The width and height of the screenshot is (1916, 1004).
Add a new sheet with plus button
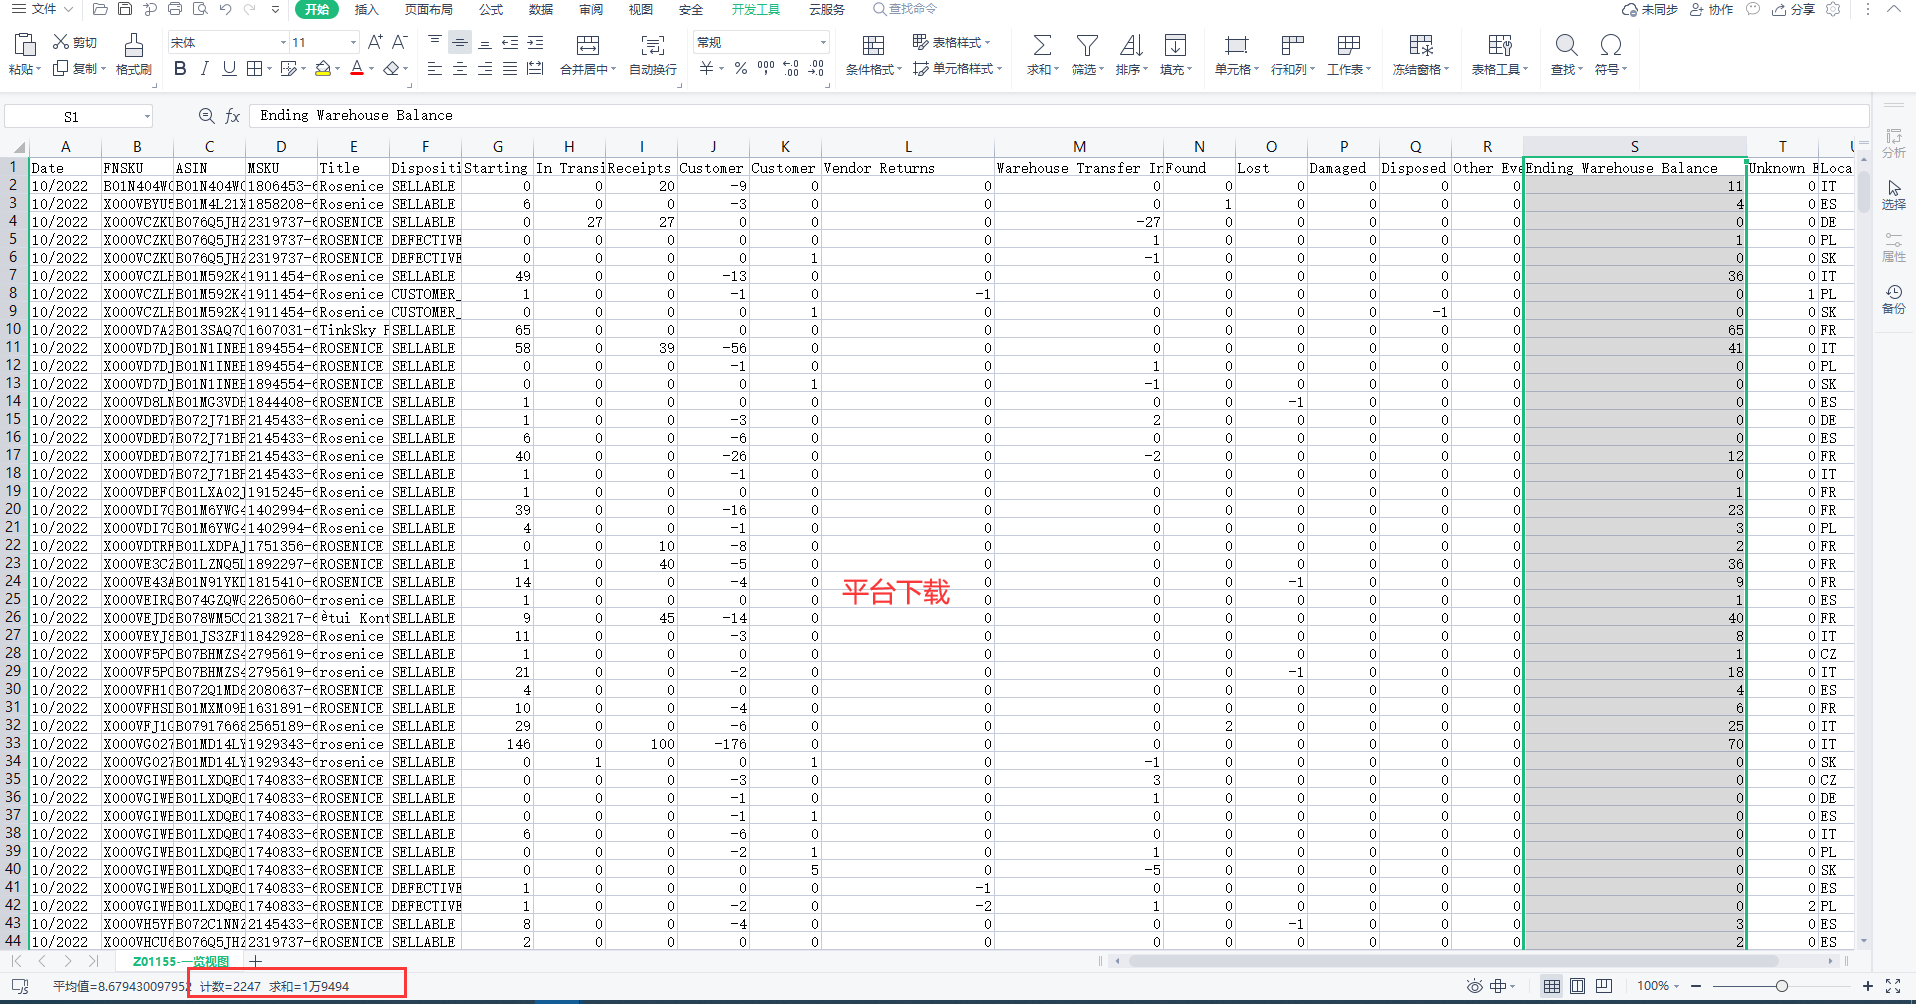tap(255, 962)
